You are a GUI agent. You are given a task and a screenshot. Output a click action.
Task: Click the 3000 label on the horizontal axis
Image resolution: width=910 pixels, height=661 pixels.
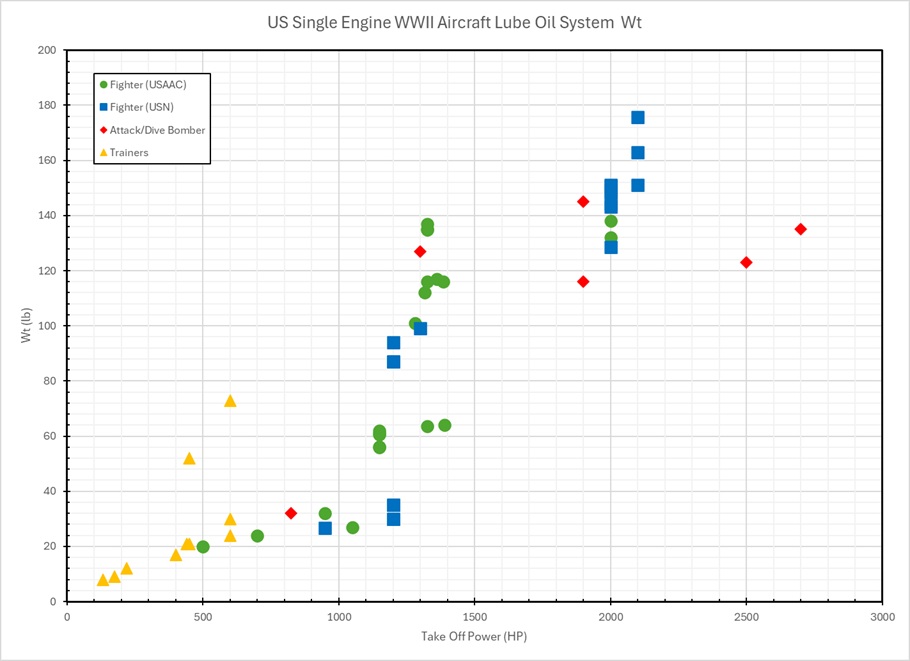(881, 617)
